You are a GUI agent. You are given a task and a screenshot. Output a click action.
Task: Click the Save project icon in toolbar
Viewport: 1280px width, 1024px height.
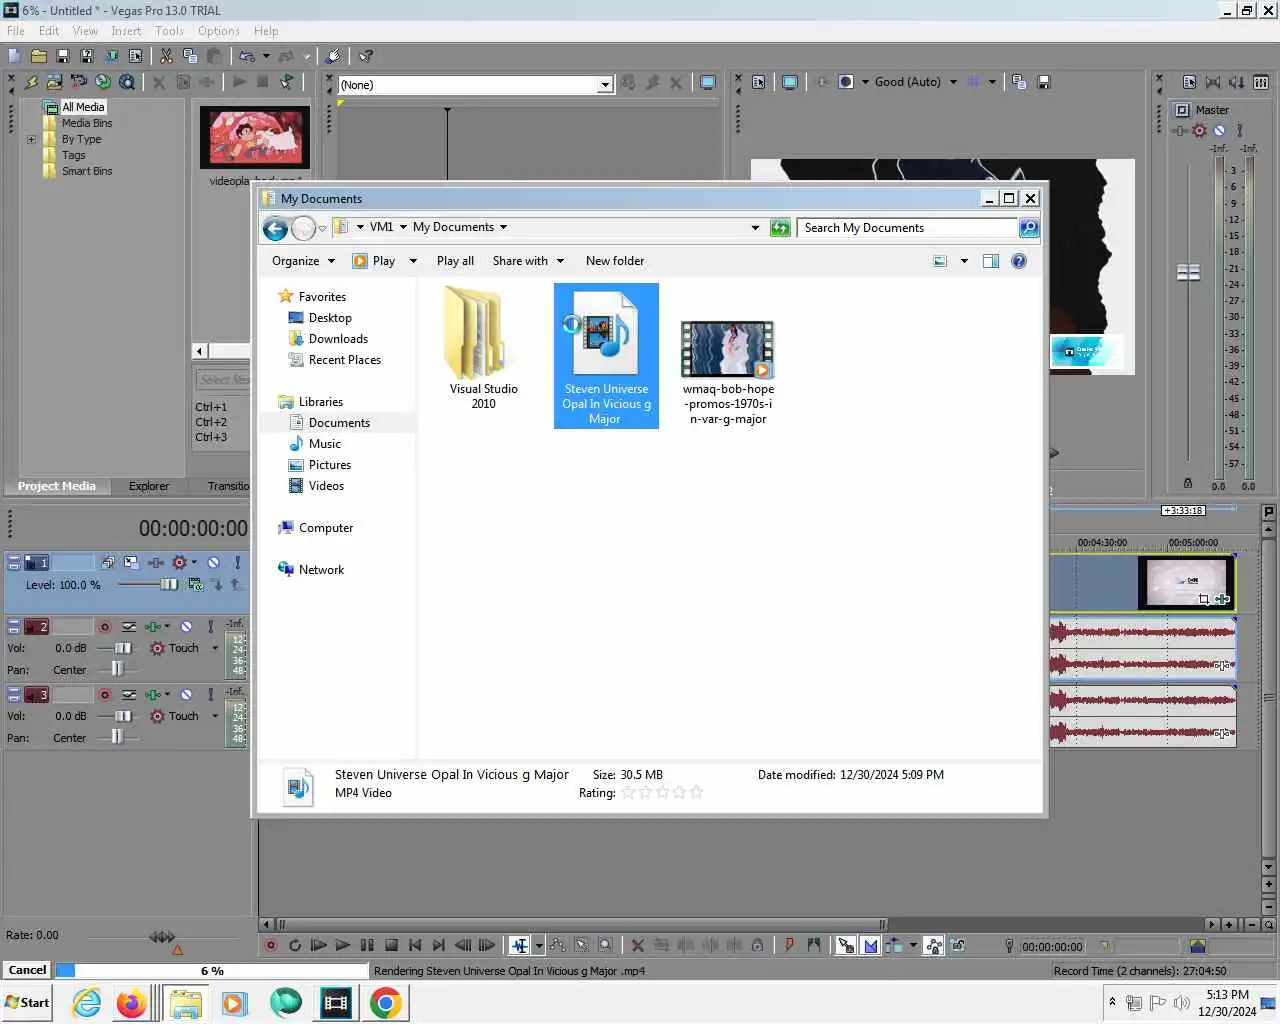coord(63,56)
